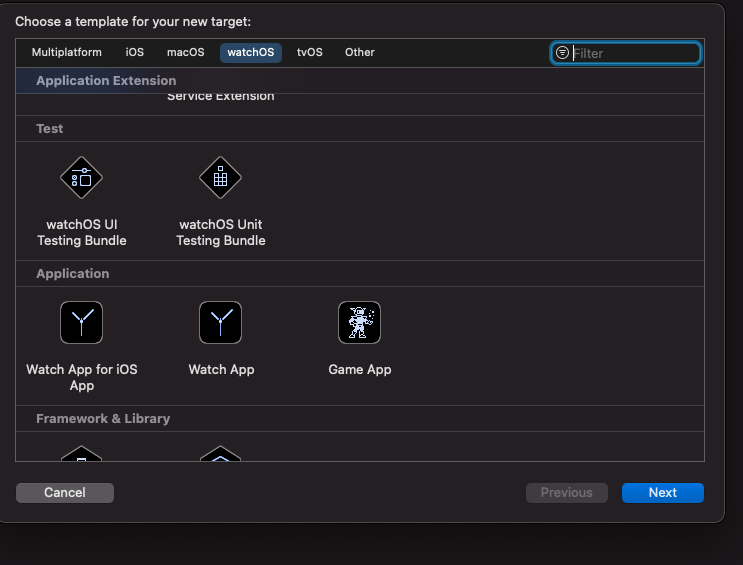
Task: Click the "Watch App for iOS App" label
Action: (82, 377)
